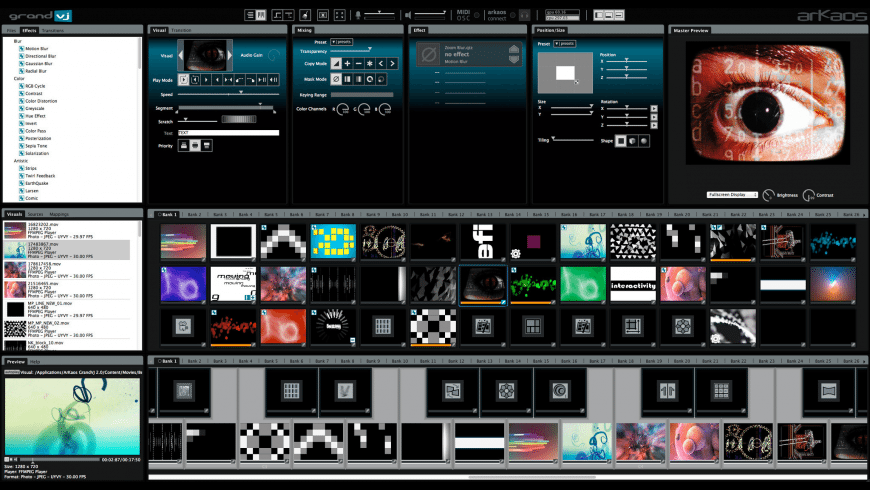Adjust the Contrast knob
Viewport: 870px width, 490px height.
tap(808, 195)
